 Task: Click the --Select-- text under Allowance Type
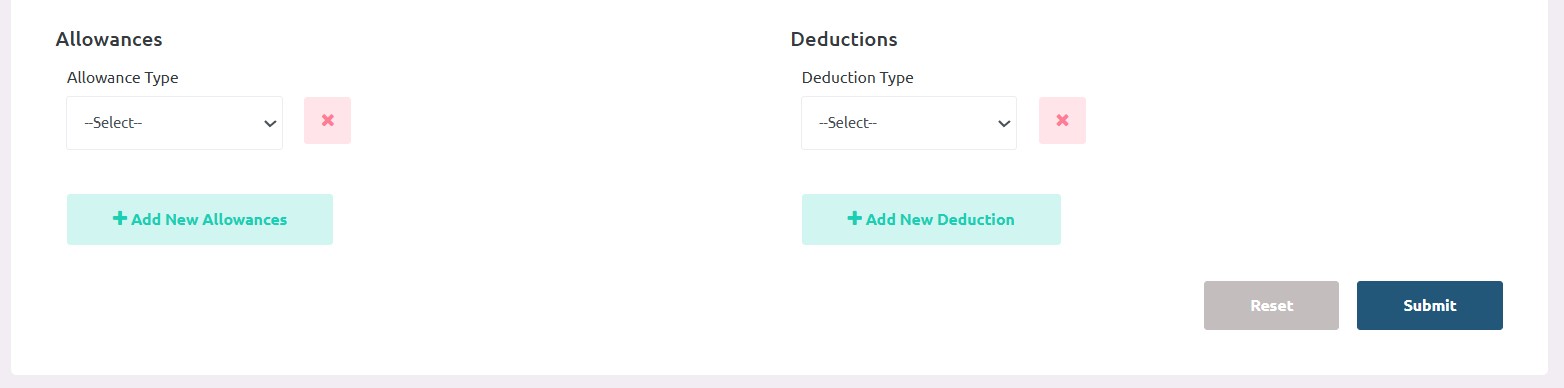pyautogui.click(x=113, y=123)
